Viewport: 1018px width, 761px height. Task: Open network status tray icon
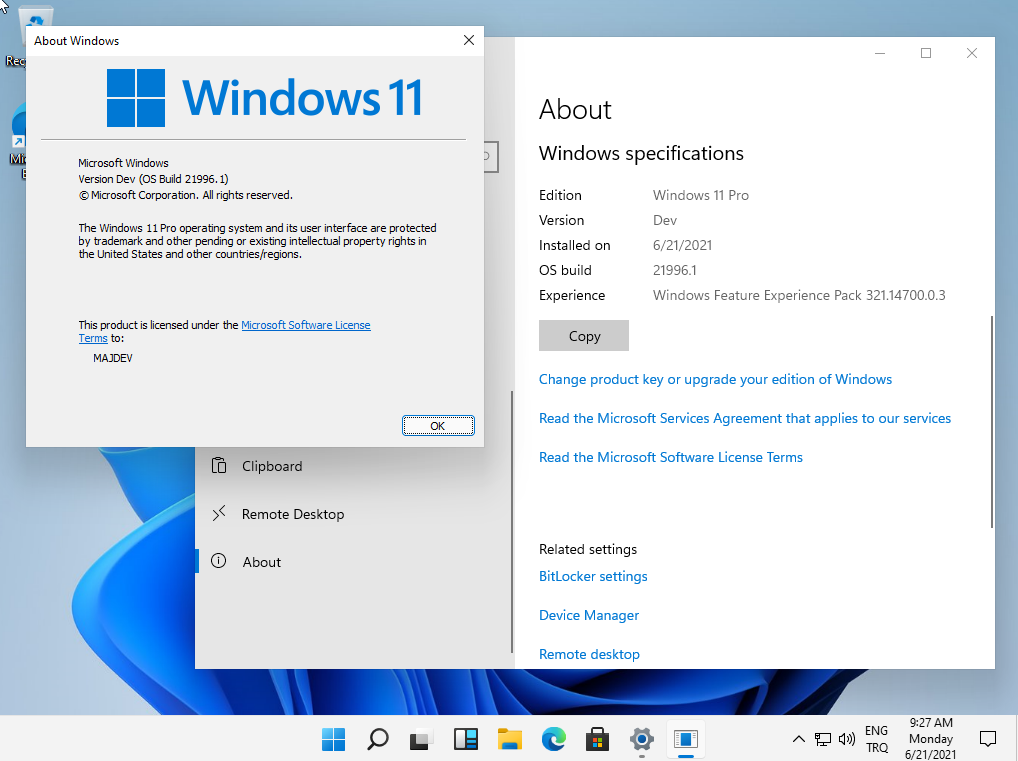coord(823,739)
